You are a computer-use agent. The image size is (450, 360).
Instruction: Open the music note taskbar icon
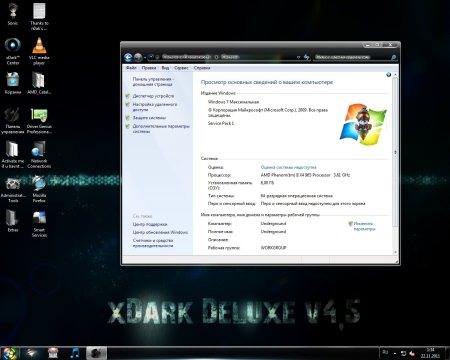[x=75, y=353]
